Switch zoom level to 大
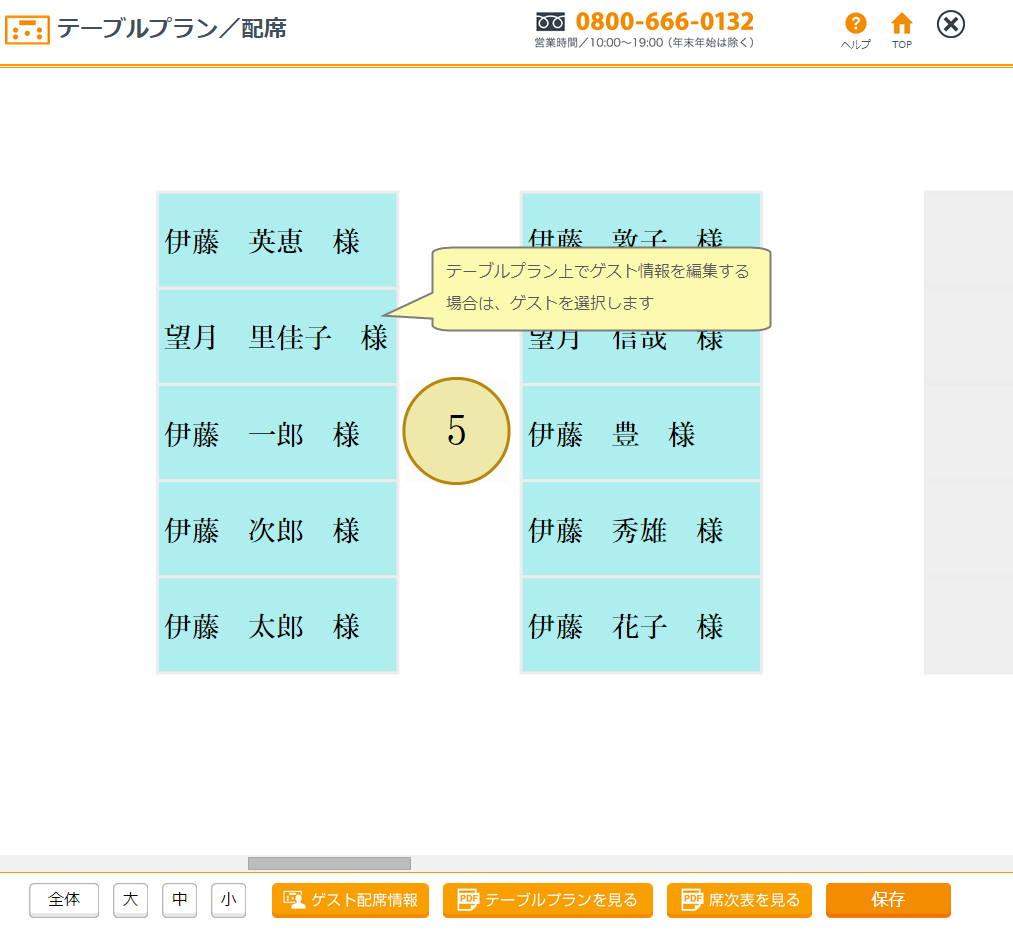Screen dimensions: 1013x933 (x=130, y=900)
